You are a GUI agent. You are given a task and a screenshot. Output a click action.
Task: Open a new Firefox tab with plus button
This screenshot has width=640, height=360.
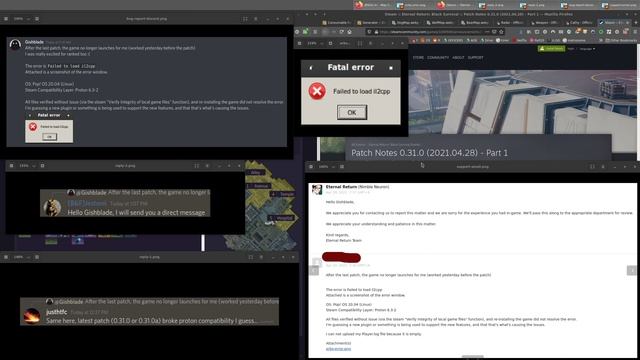click(x=636, y=22)
